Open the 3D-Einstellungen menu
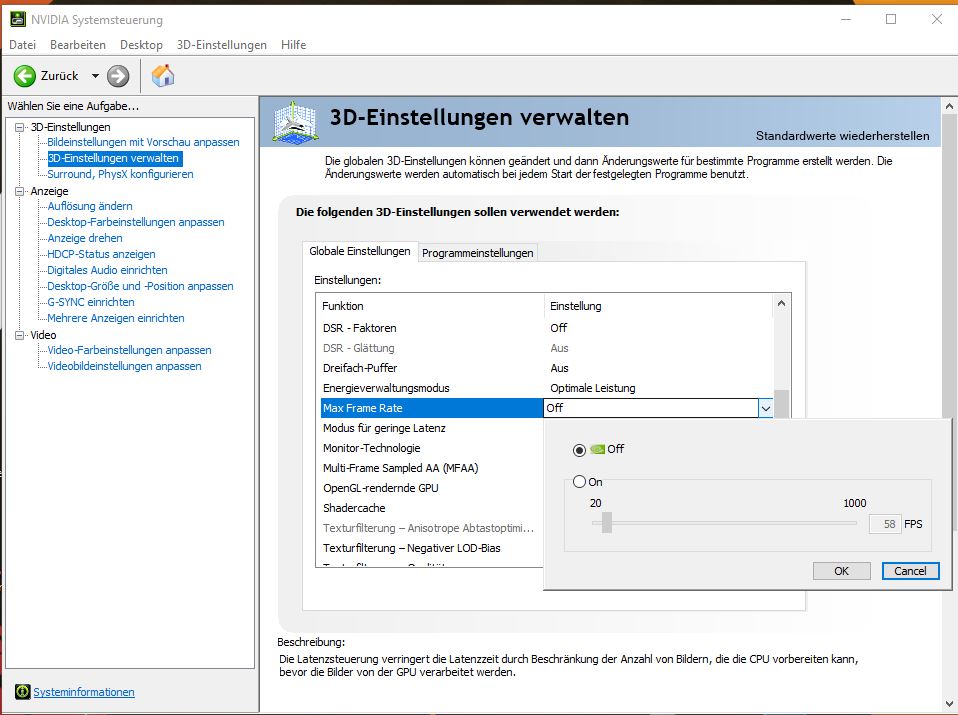 (x=222, y=45)
